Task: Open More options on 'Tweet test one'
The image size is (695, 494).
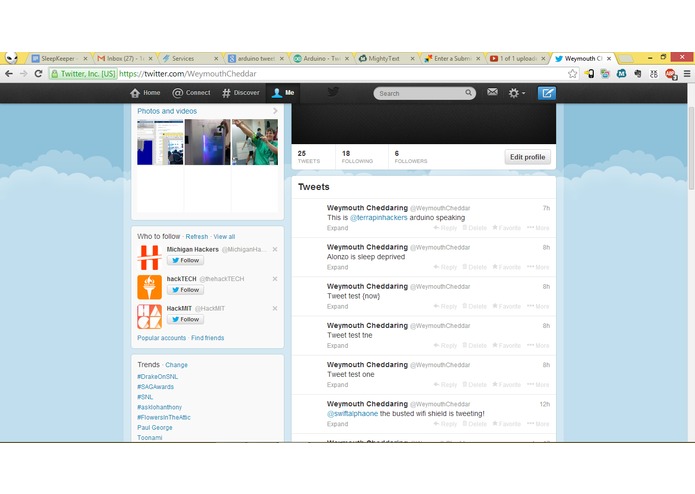Action: click(x=538, y=385)
